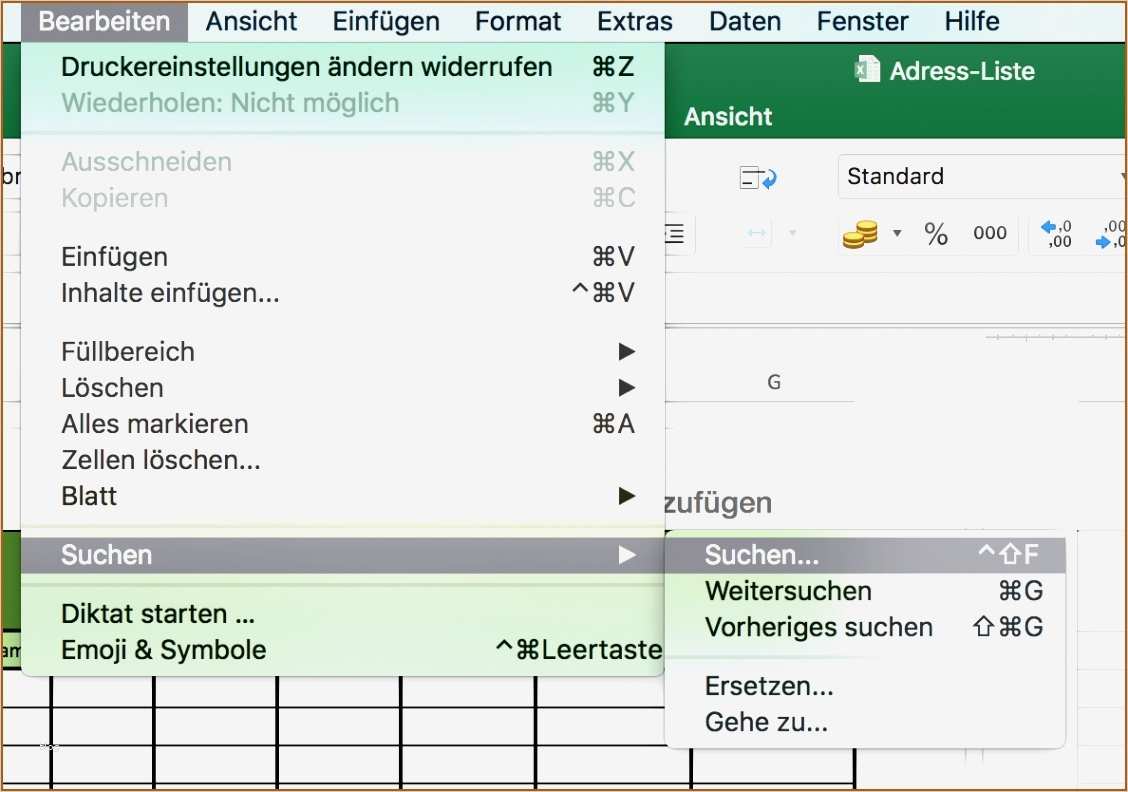Select Weitersuchen in the submenu
This screenshot has width=1128, height=792.
point(865,591)
